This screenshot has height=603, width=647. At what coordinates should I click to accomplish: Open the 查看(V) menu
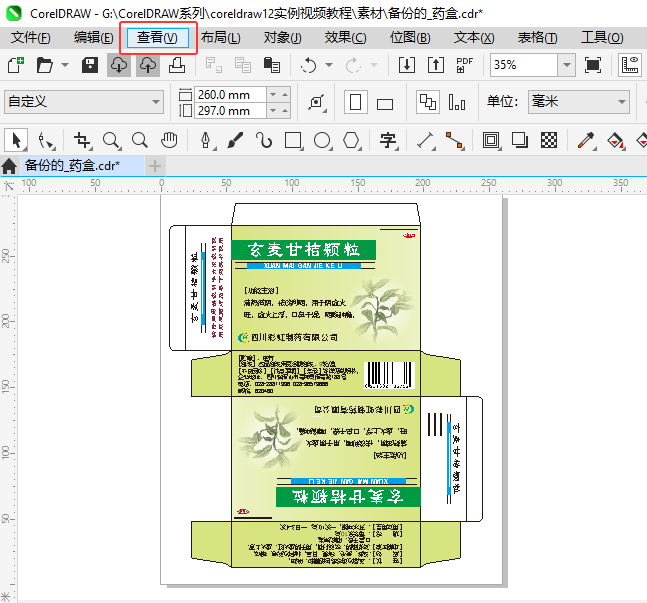[x=157, y=38]
